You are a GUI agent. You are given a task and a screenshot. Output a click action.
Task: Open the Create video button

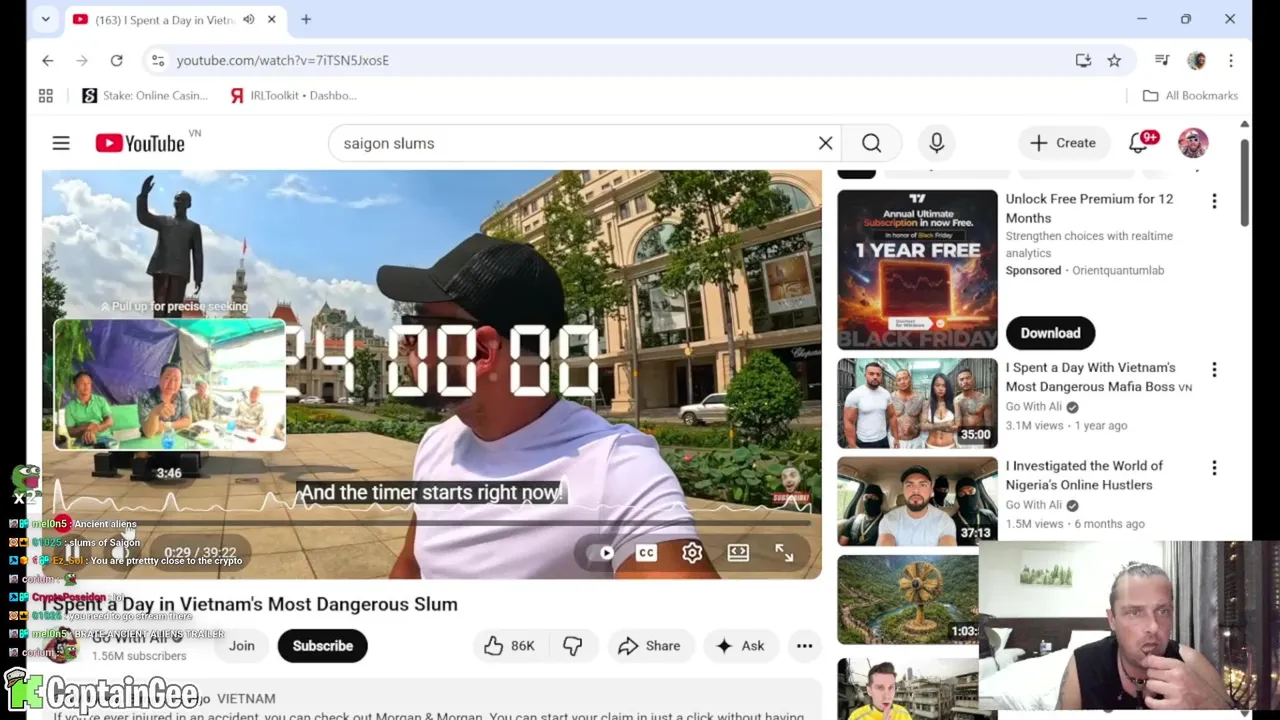click(1063, 143)
